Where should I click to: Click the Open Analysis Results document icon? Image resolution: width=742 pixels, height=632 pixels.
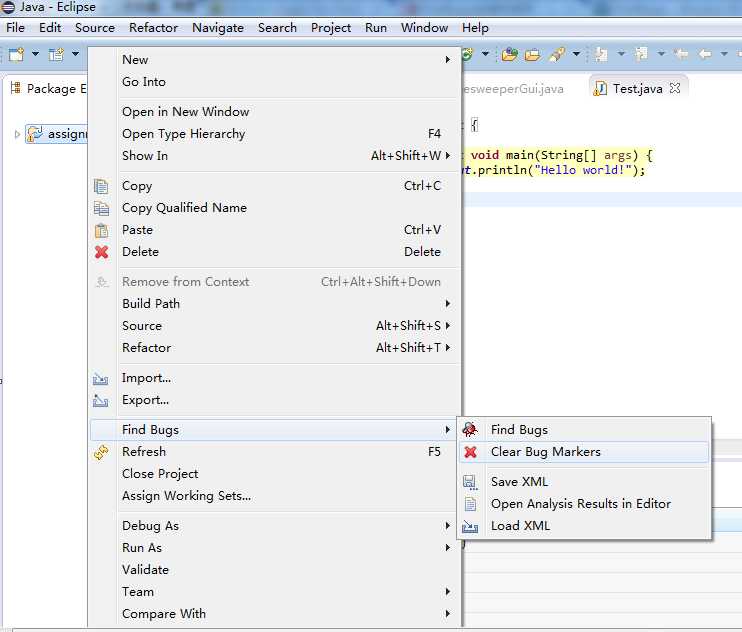pyautogui.click(x=470, y=504)
